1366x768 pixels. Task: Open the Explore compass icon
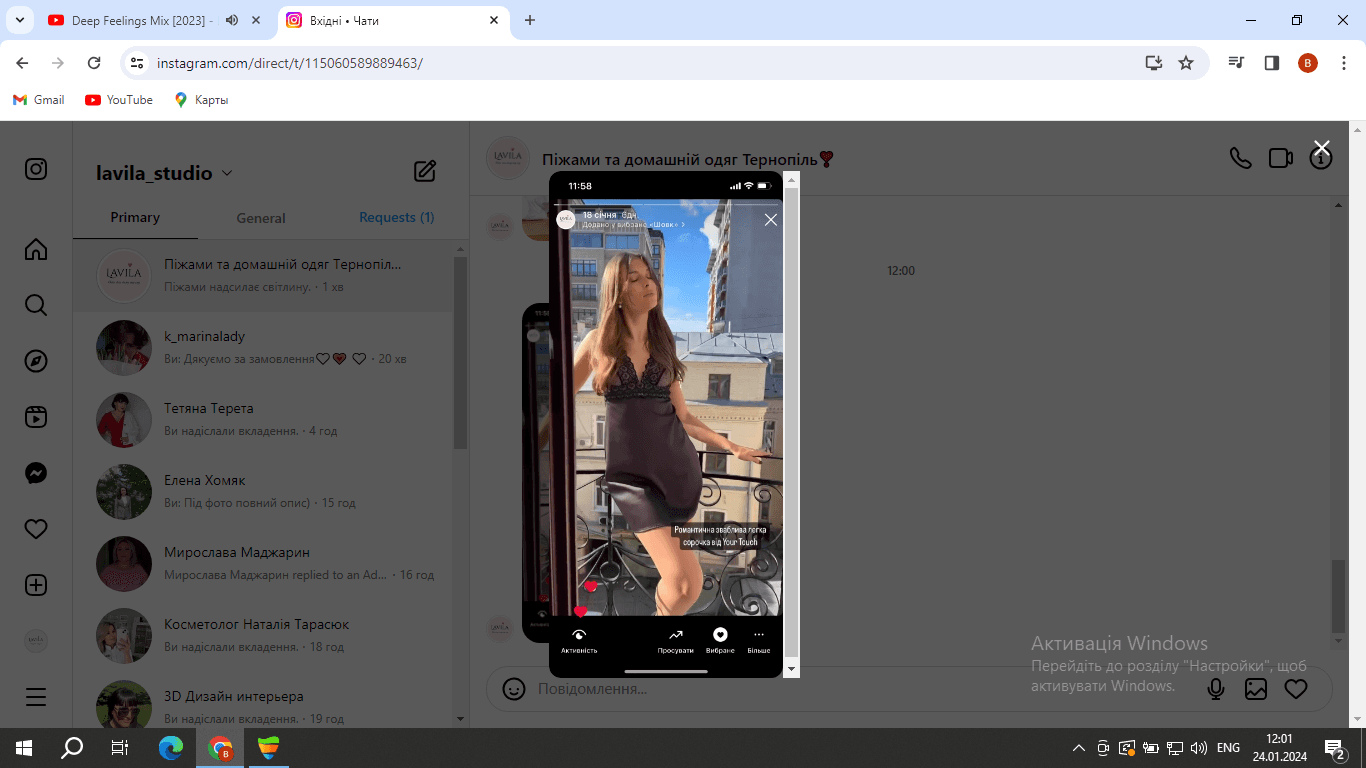click(x=36, y=361)
